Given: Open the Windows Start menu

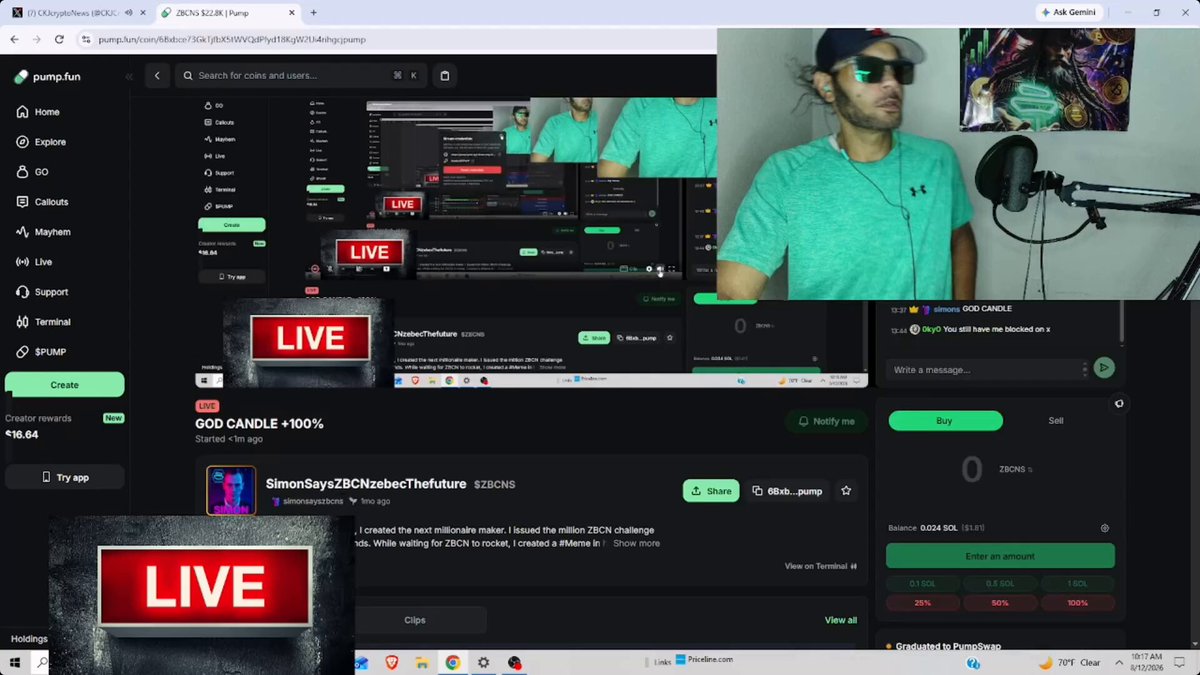Looking at the screenshot, I should click(16, 662).
